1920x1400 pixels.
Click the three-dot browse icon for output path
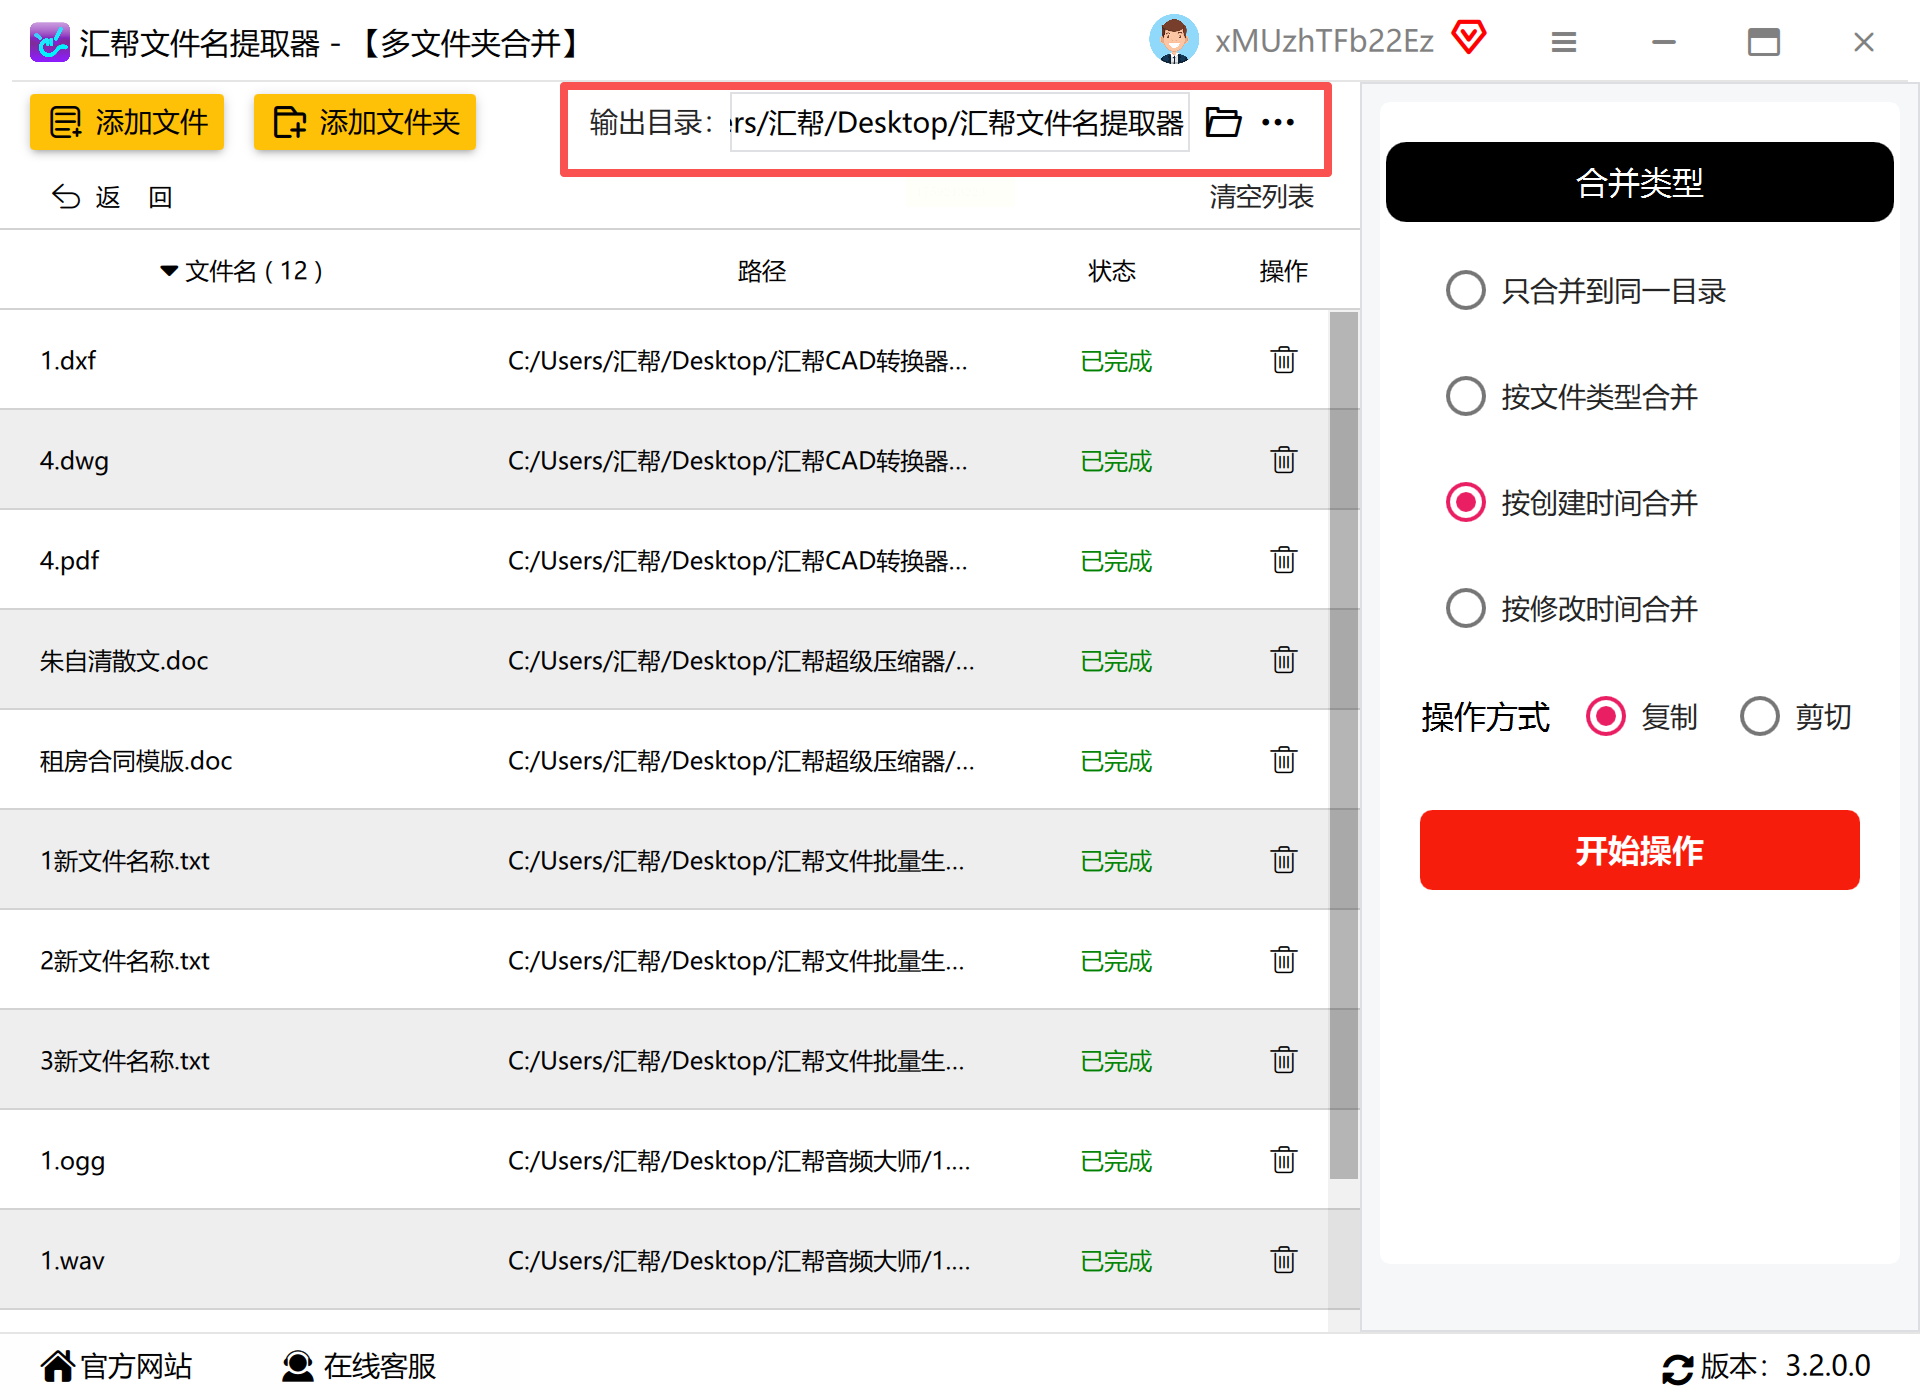coord(1278,122)
